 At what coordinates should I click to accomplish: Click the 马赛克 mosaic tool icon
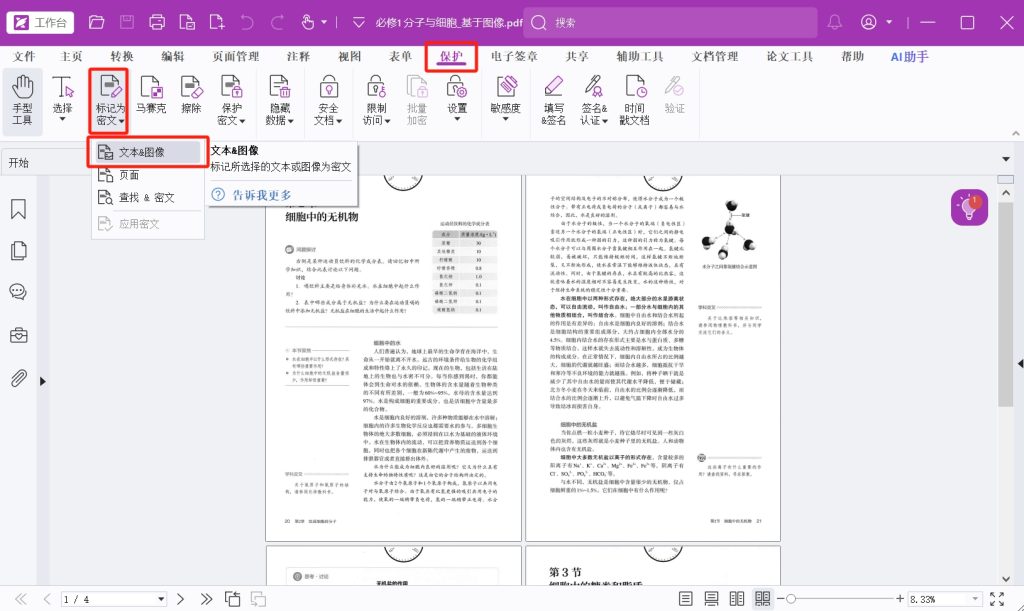151,97
